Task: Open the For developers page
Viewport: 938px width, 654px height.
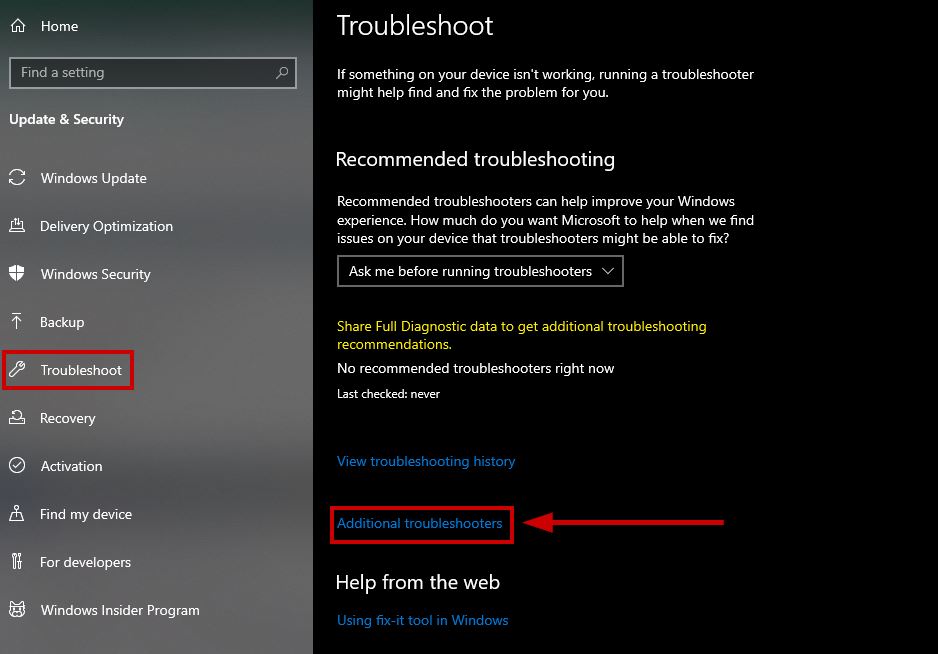Action: coord(86,562)
